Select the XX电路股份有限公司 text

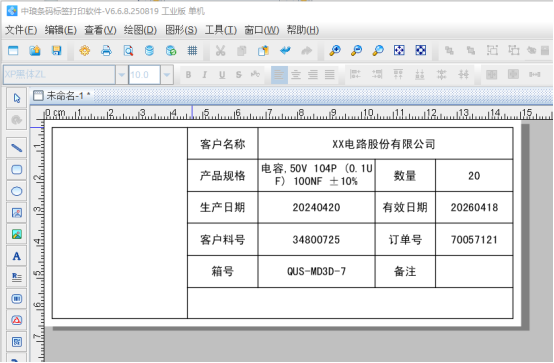pyautogui.click(x=383, y=144)
